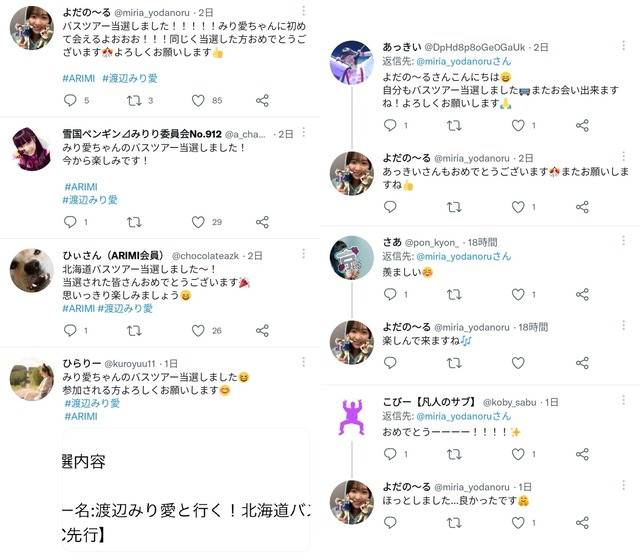The width and height of the screenshot is (640, 558).
Task: Open the #ARIMI hashtag in the first tweet
Action: [x=78, y=78]
